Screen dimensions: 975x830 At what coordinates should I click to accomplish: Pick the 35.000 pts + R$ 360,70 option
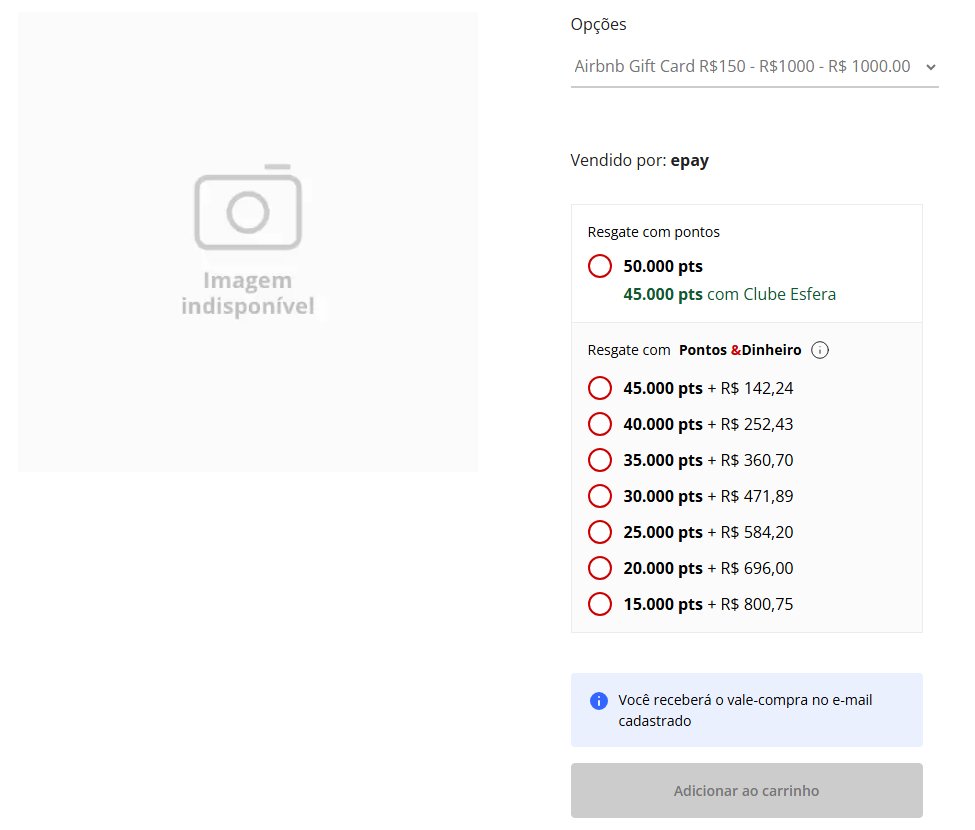pos(600,460)
